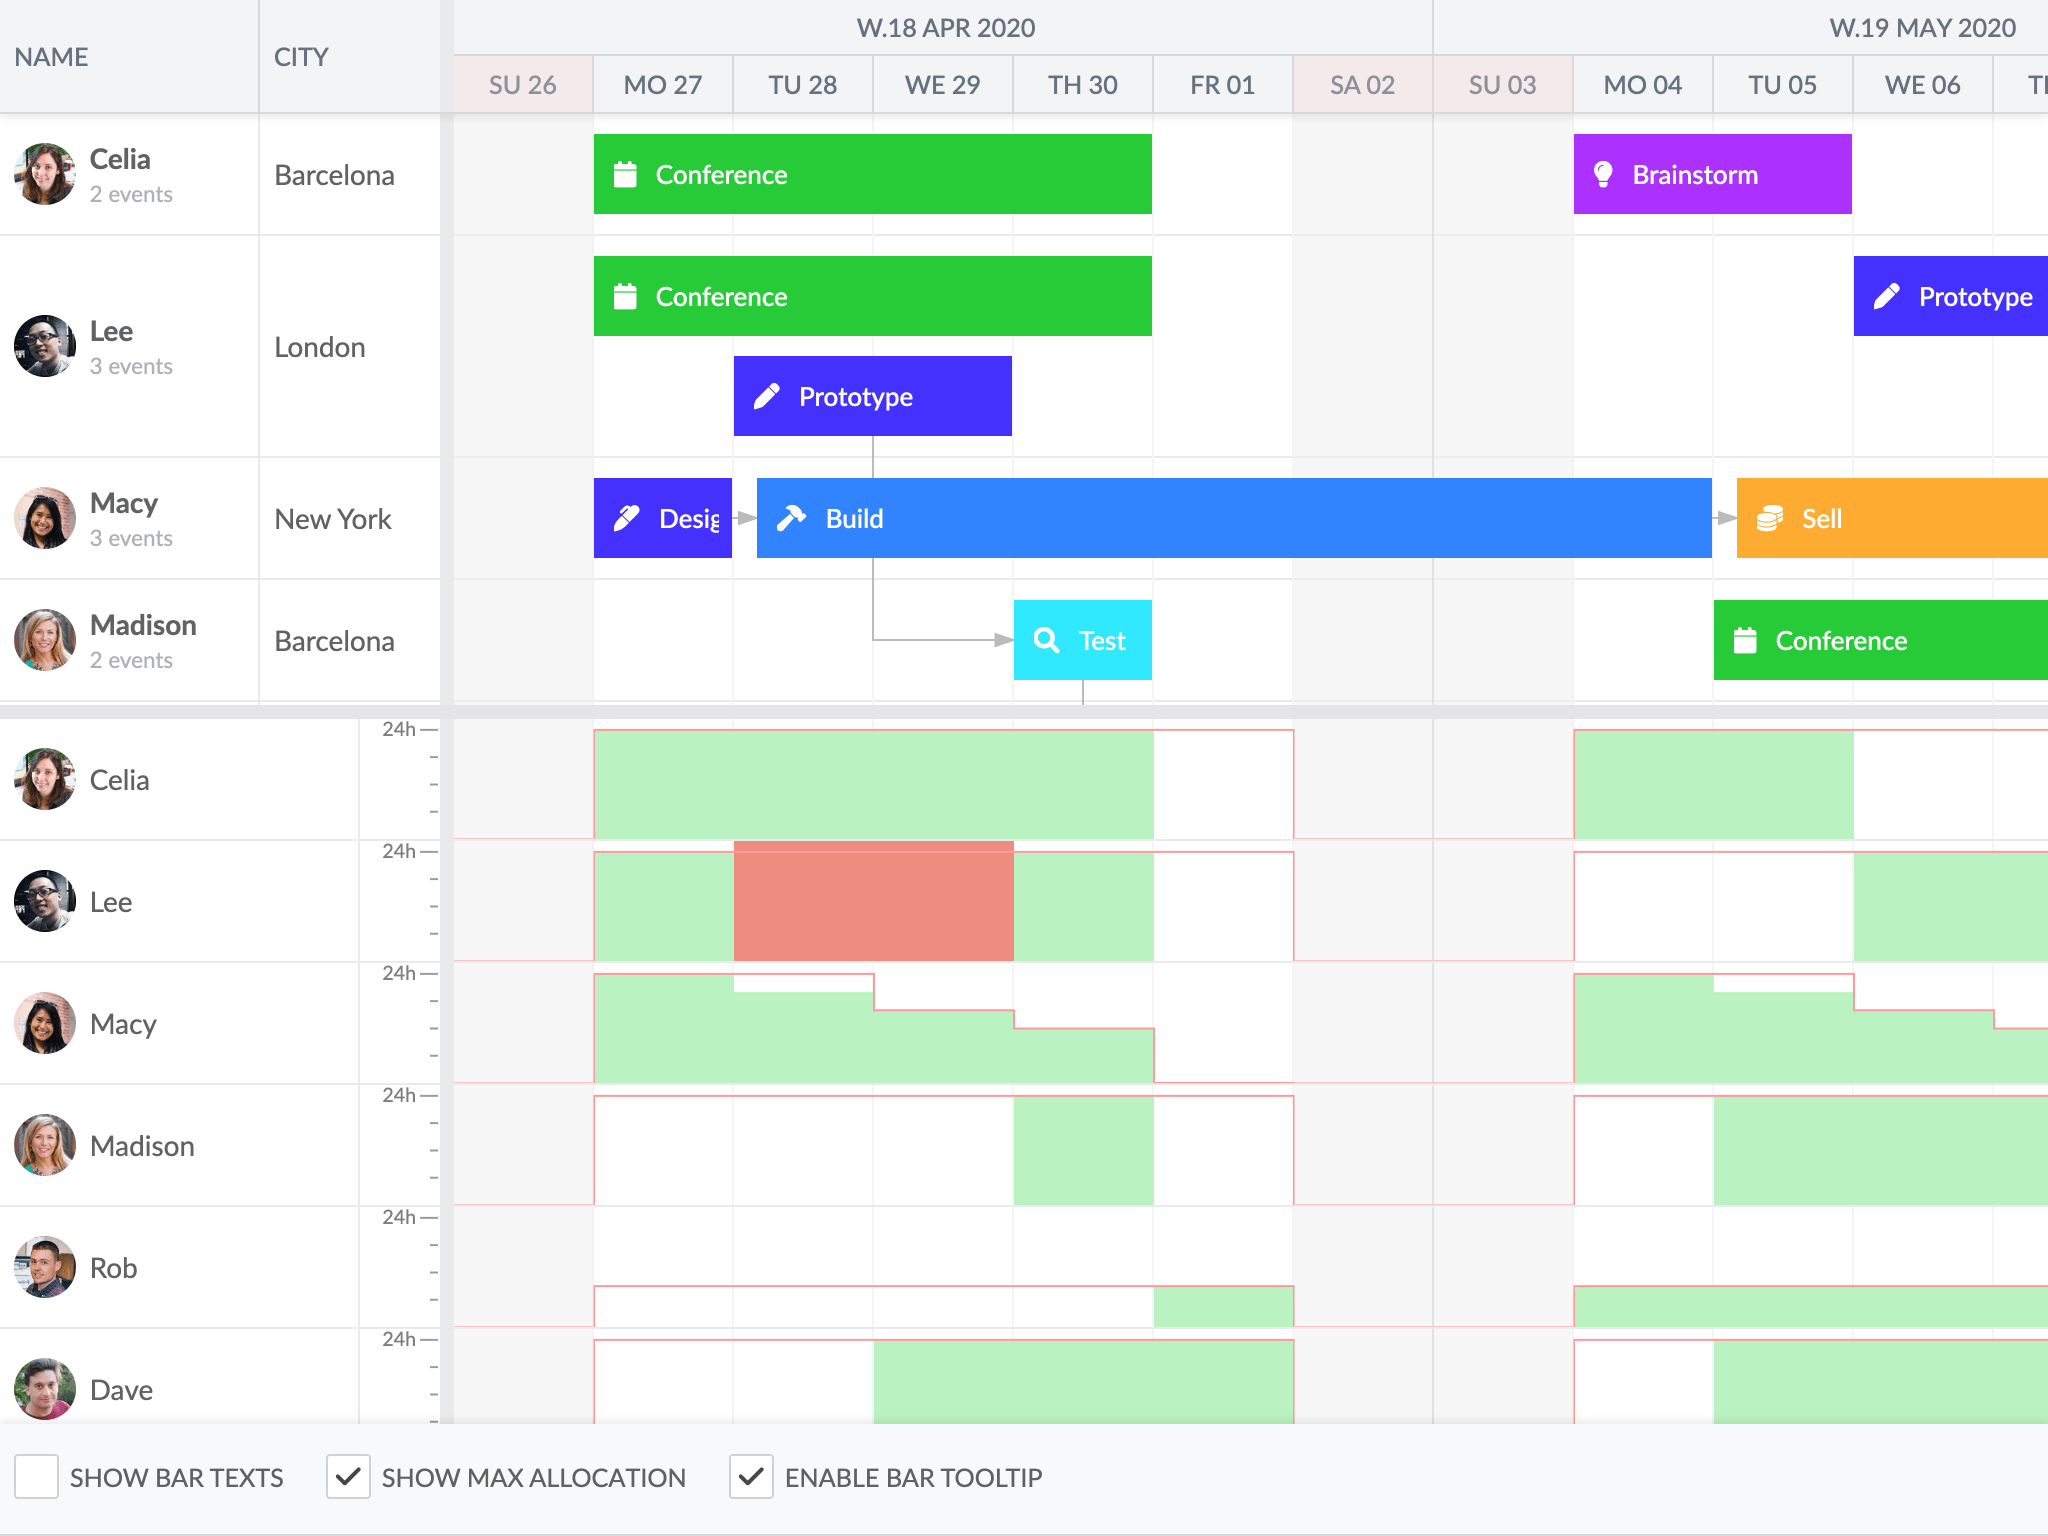Click pencil icon on Lee's Prototype event
Viewport: 2048px width, 1536px height.
click(x=767, y=396)
